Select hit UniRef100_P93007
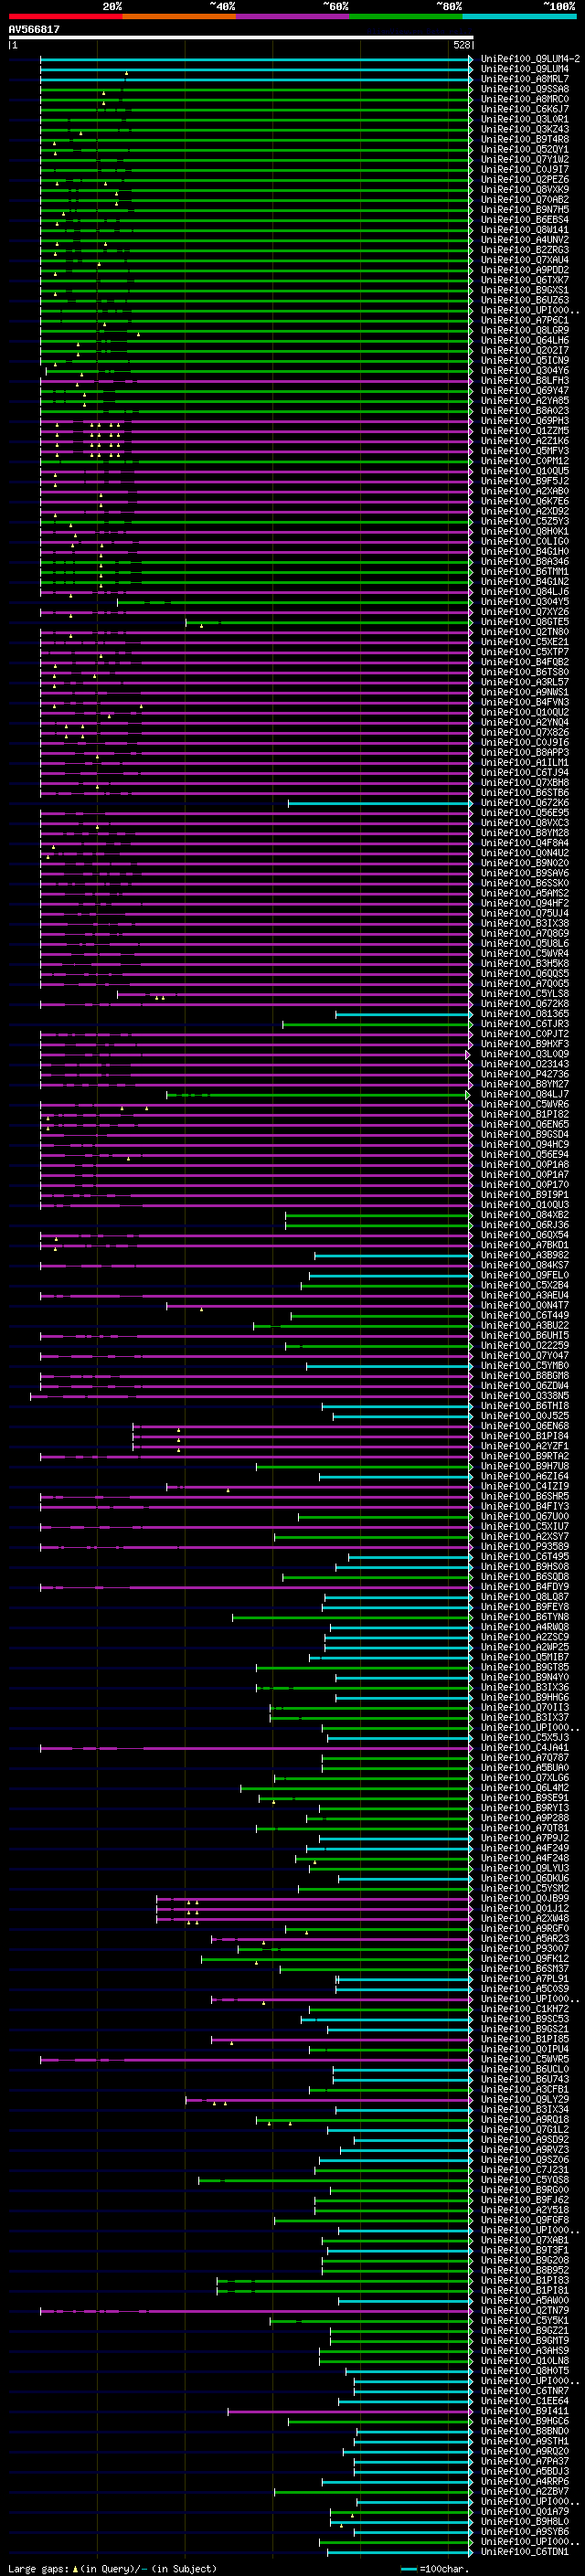This screenshot has width=585, height=2576. tap(524, 1949)
